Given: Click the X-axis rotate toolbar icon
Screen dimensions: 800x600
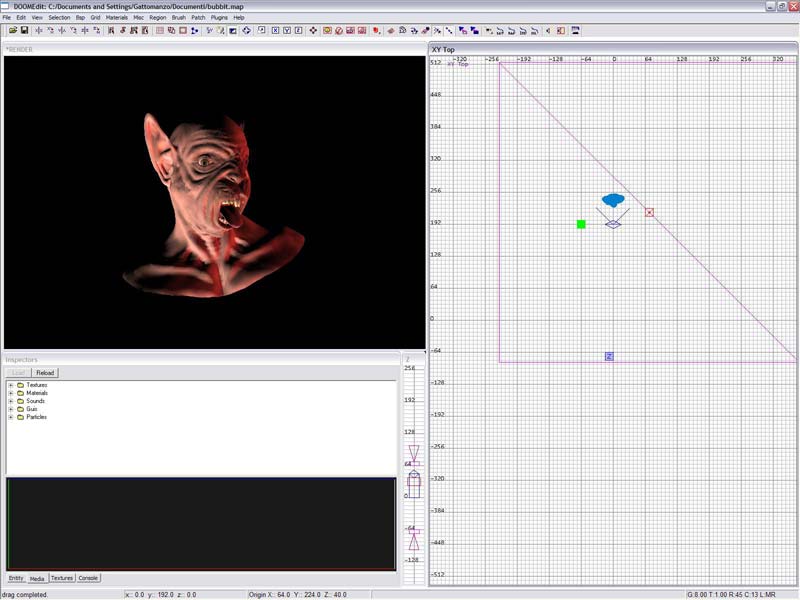Looking at the screenshot, I should (50, 31).
